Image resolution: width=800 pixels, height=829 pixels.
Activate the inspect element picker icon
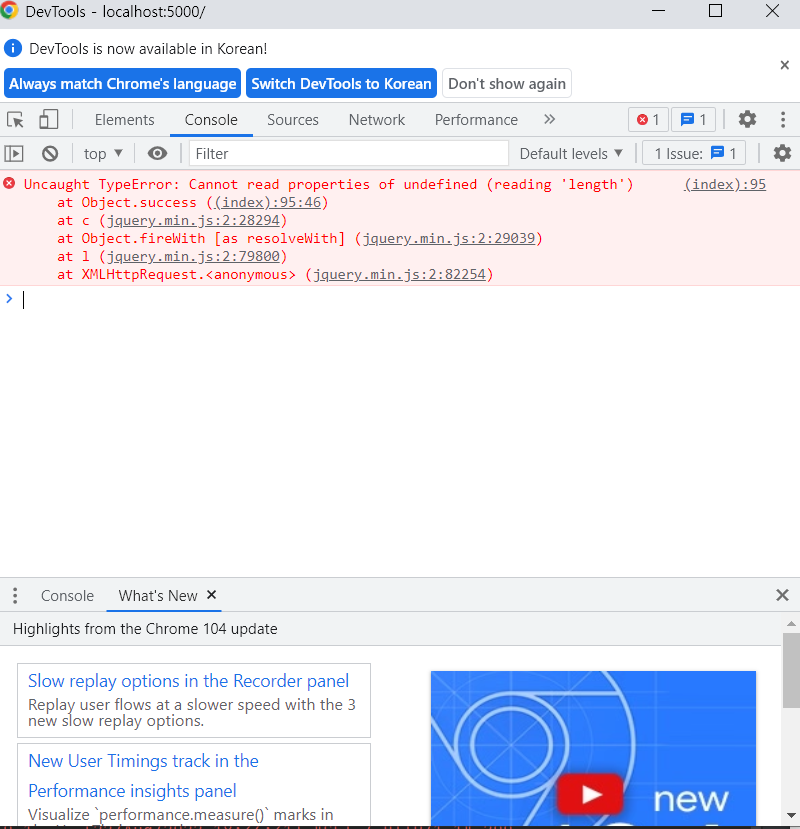click(16, 120)
